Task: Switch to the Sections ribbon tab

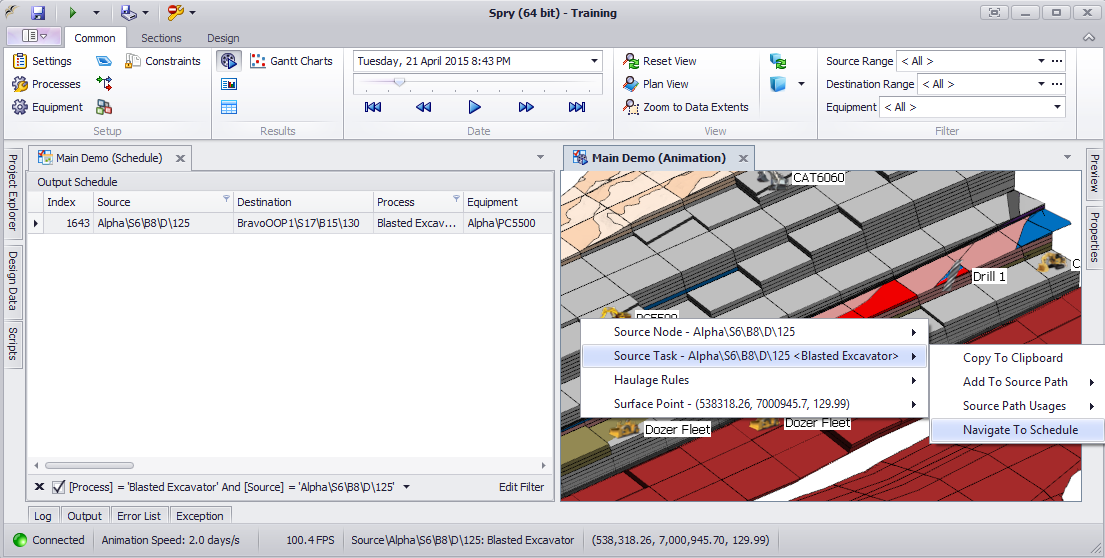Action: click(x=161, y=38)
